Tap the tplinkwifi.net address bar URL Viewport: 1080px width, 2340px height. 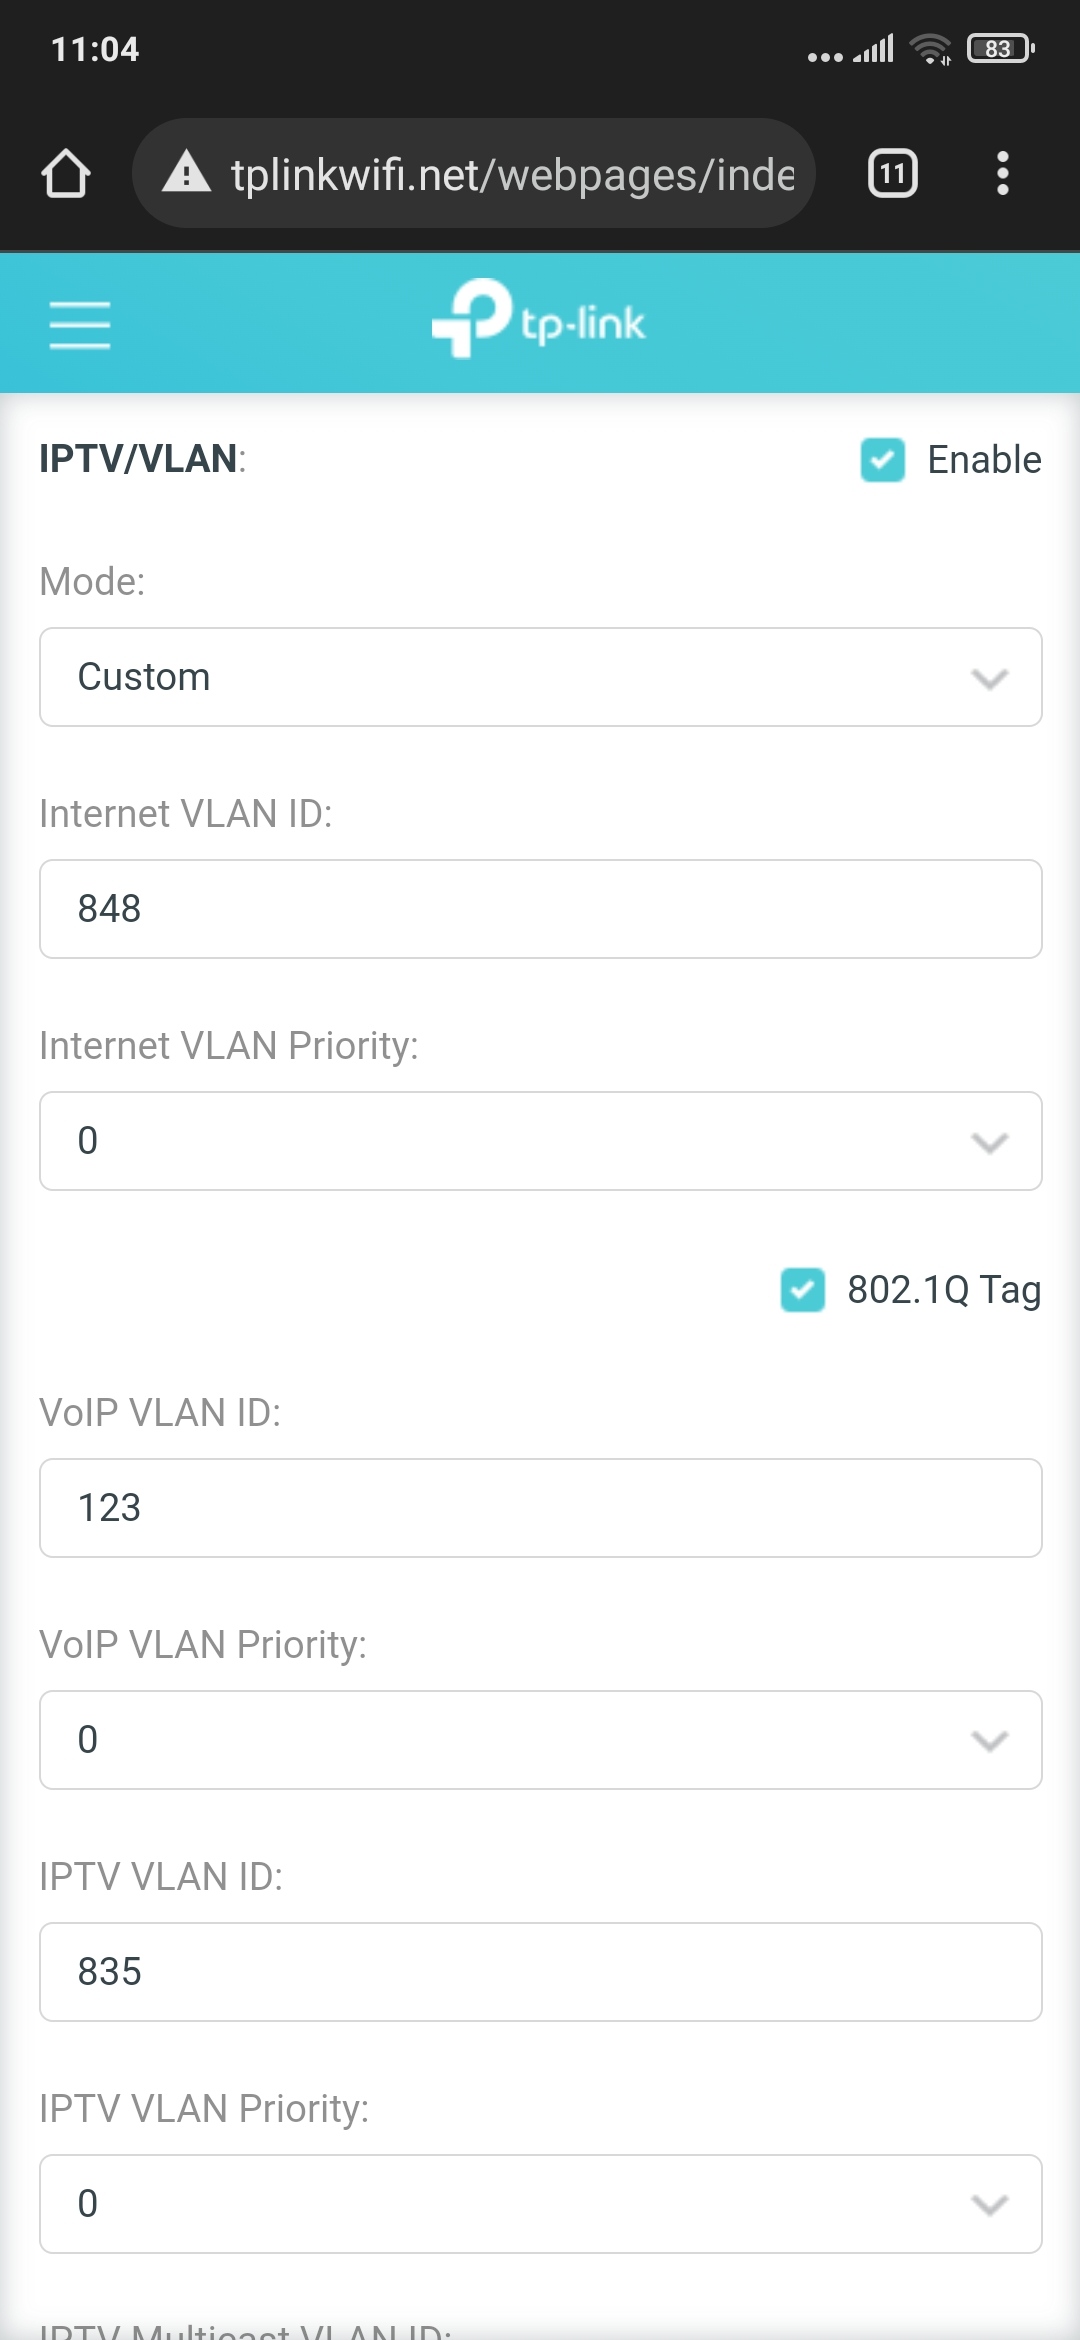click(512, 175)
